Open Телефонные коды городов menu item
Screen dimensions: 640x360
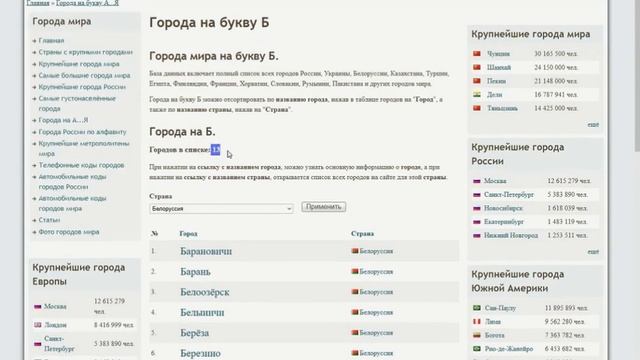[81, 165]
